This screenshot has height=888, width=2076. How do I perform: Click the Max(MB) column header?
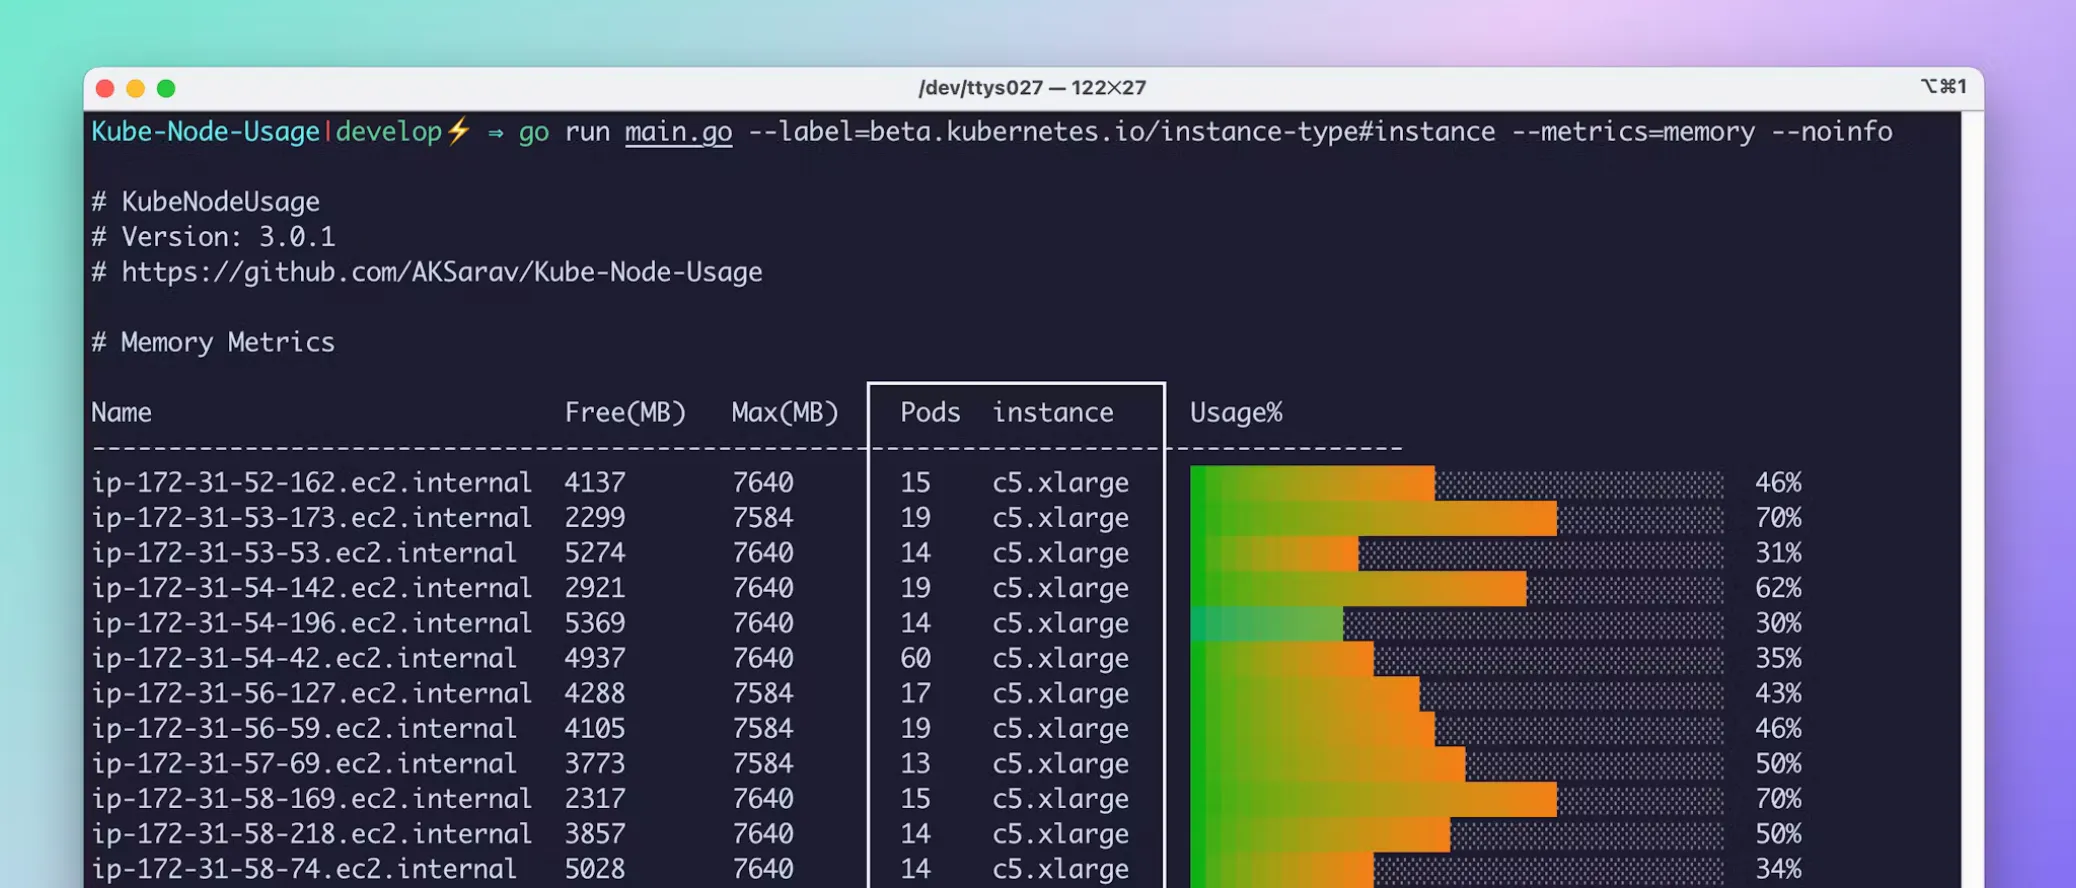[x=785, y=412]
